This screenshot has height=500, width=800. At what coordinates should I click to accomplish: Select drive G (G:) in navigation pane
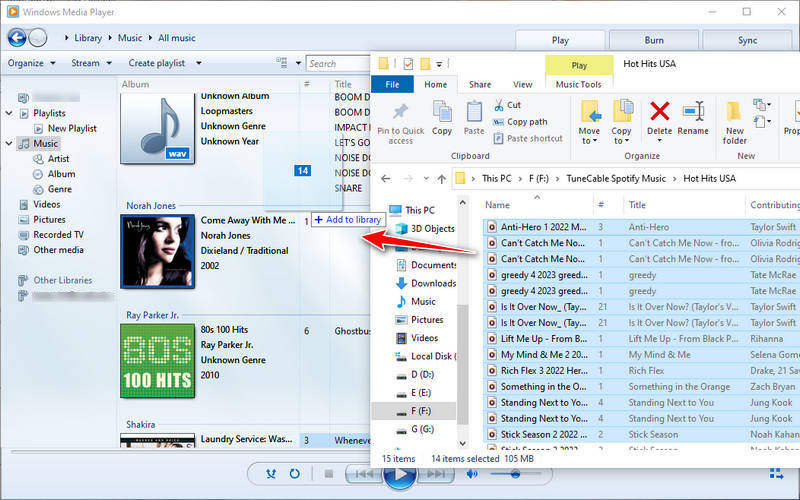tap(415, 429)
